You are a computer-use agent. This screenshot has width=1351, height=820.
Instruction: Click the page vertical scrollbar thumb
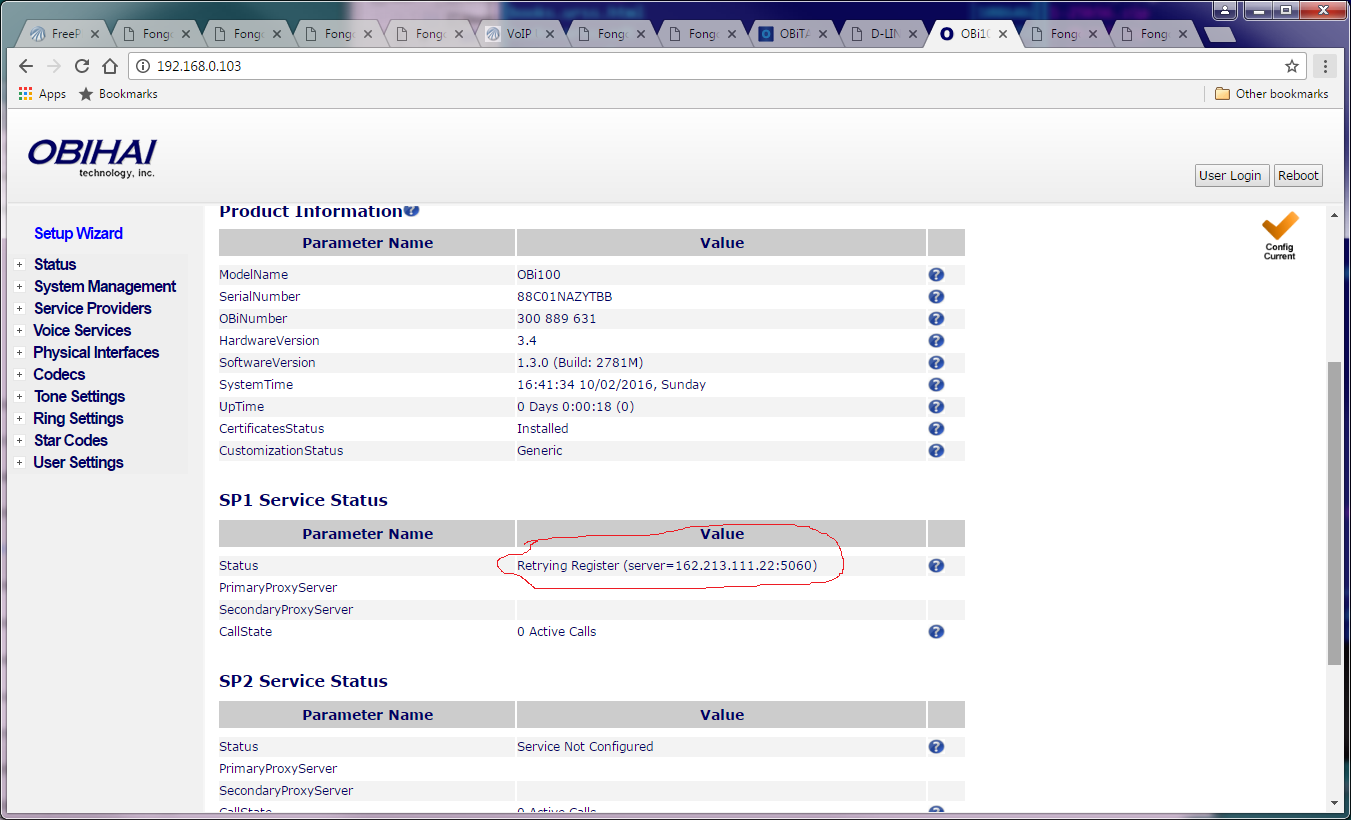pos(1334,513)
